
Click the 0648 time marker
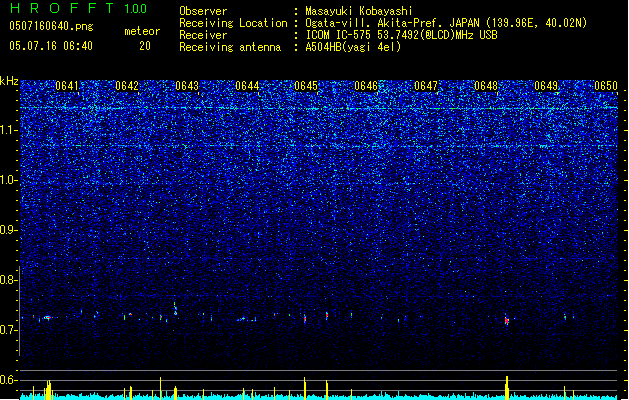(486, 86)
